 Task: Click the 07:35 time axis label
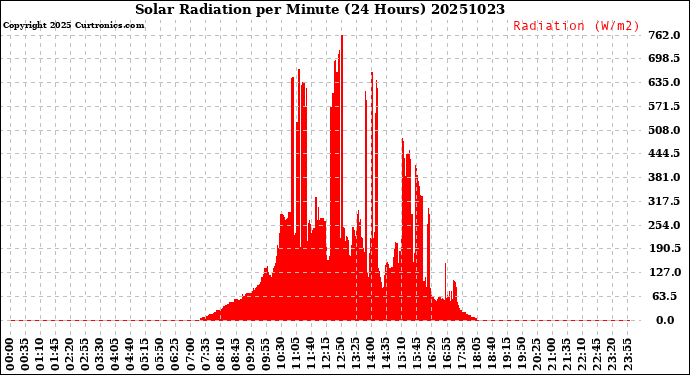[x=206, y=355]
